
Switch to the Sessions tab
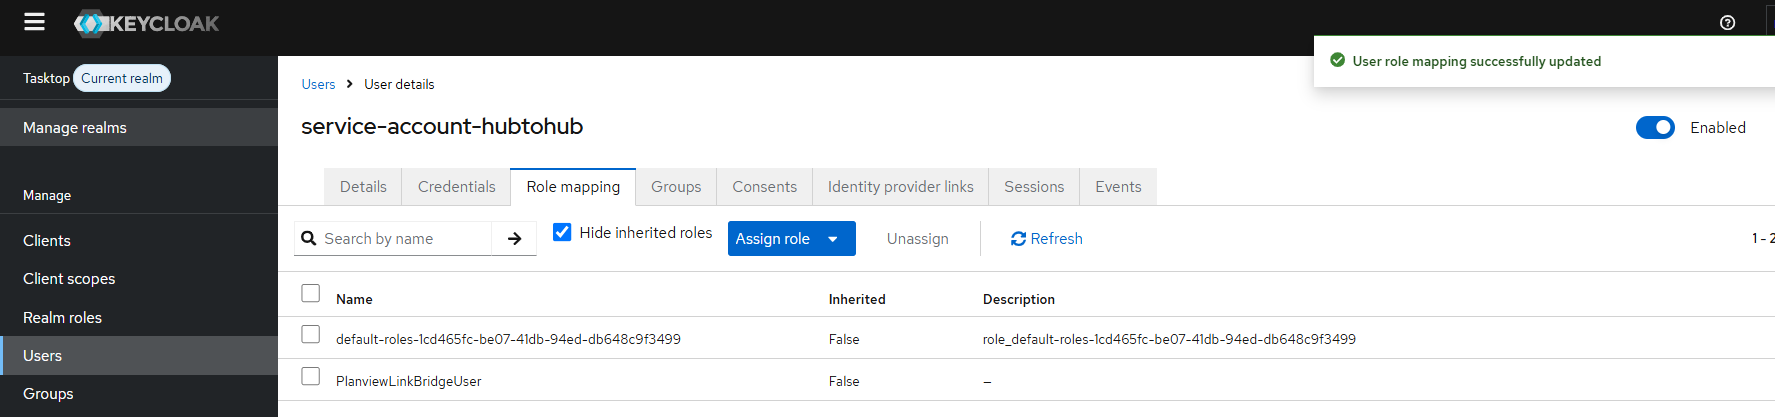1034,187
